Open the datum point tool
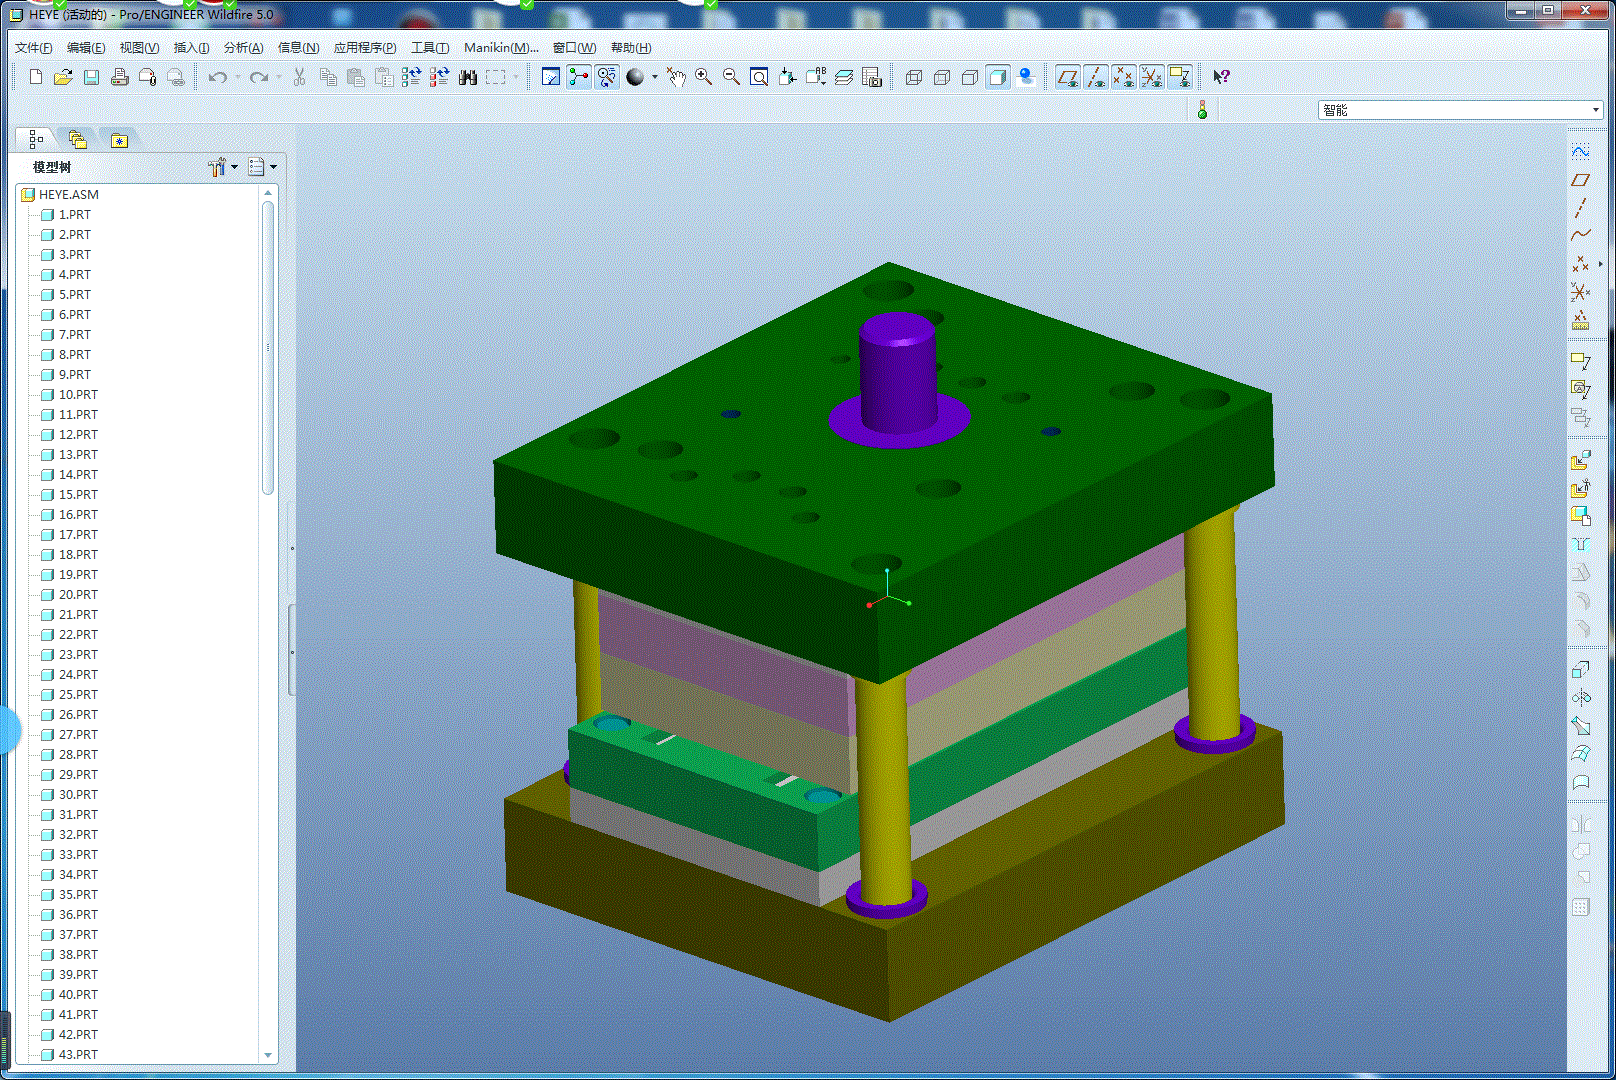 click(1580, 263)
